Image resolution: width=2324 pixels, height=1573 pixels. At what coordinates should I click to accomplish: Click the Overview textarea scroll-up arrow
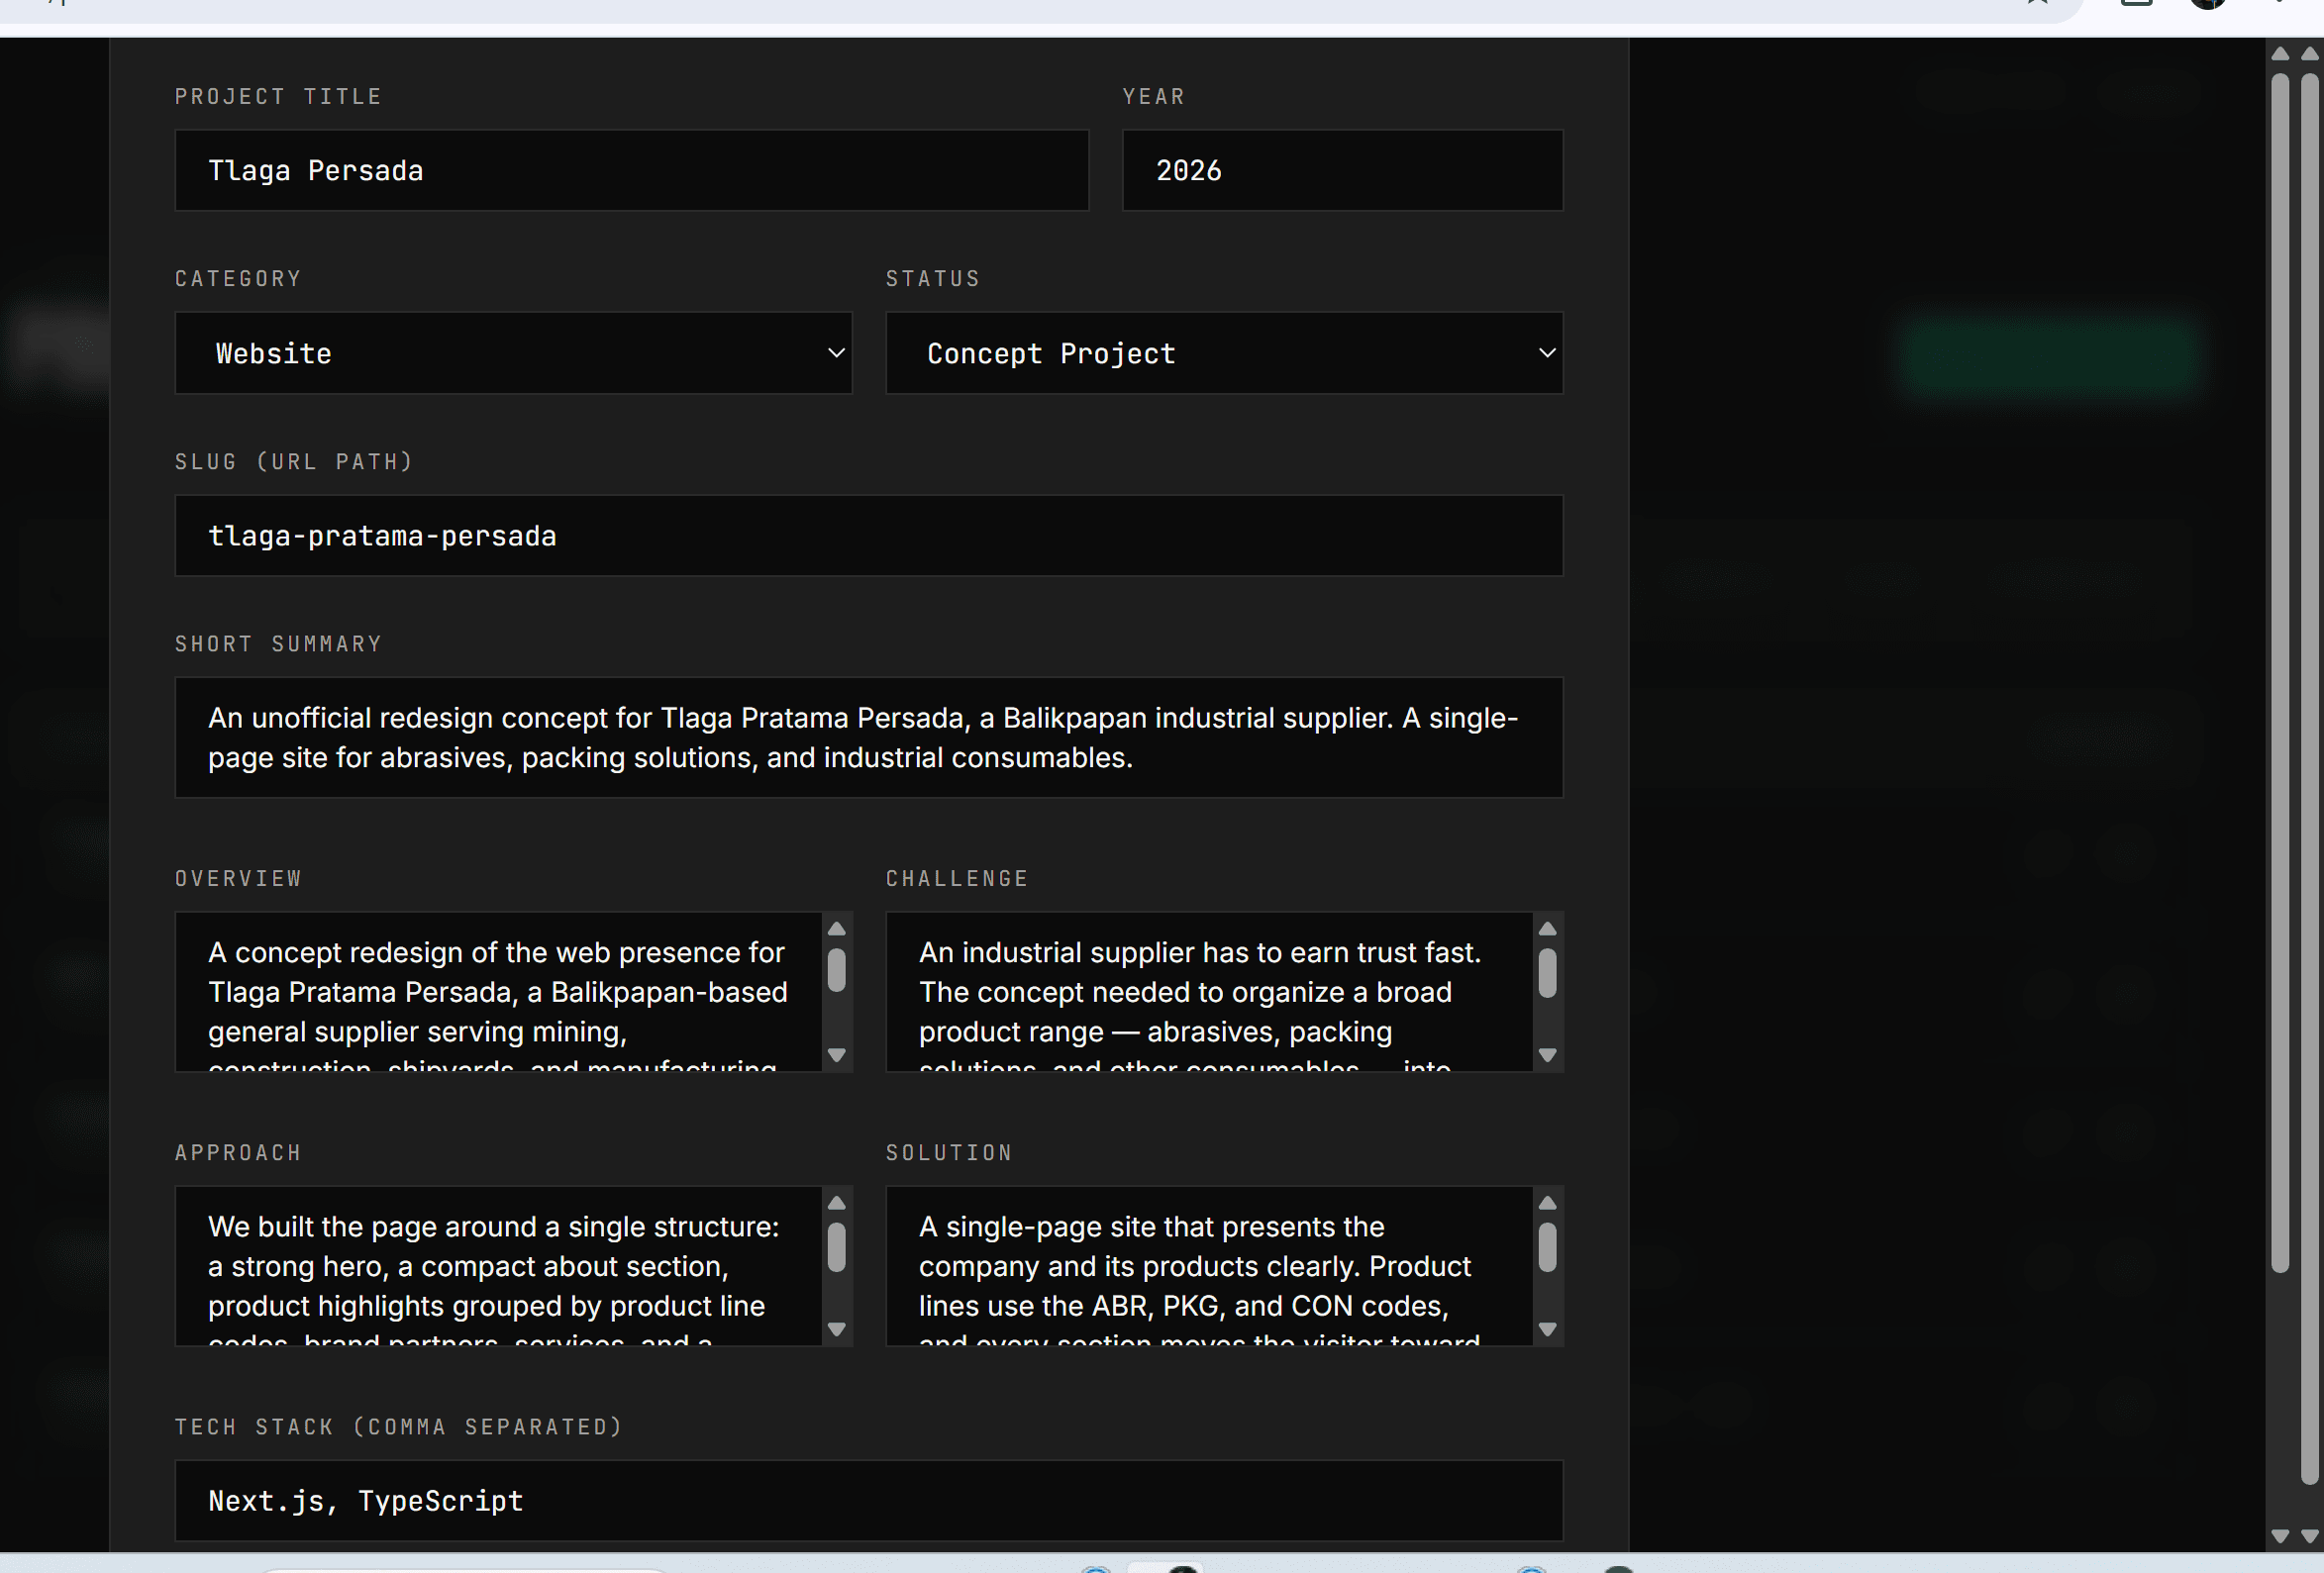[x=837, y=929]
